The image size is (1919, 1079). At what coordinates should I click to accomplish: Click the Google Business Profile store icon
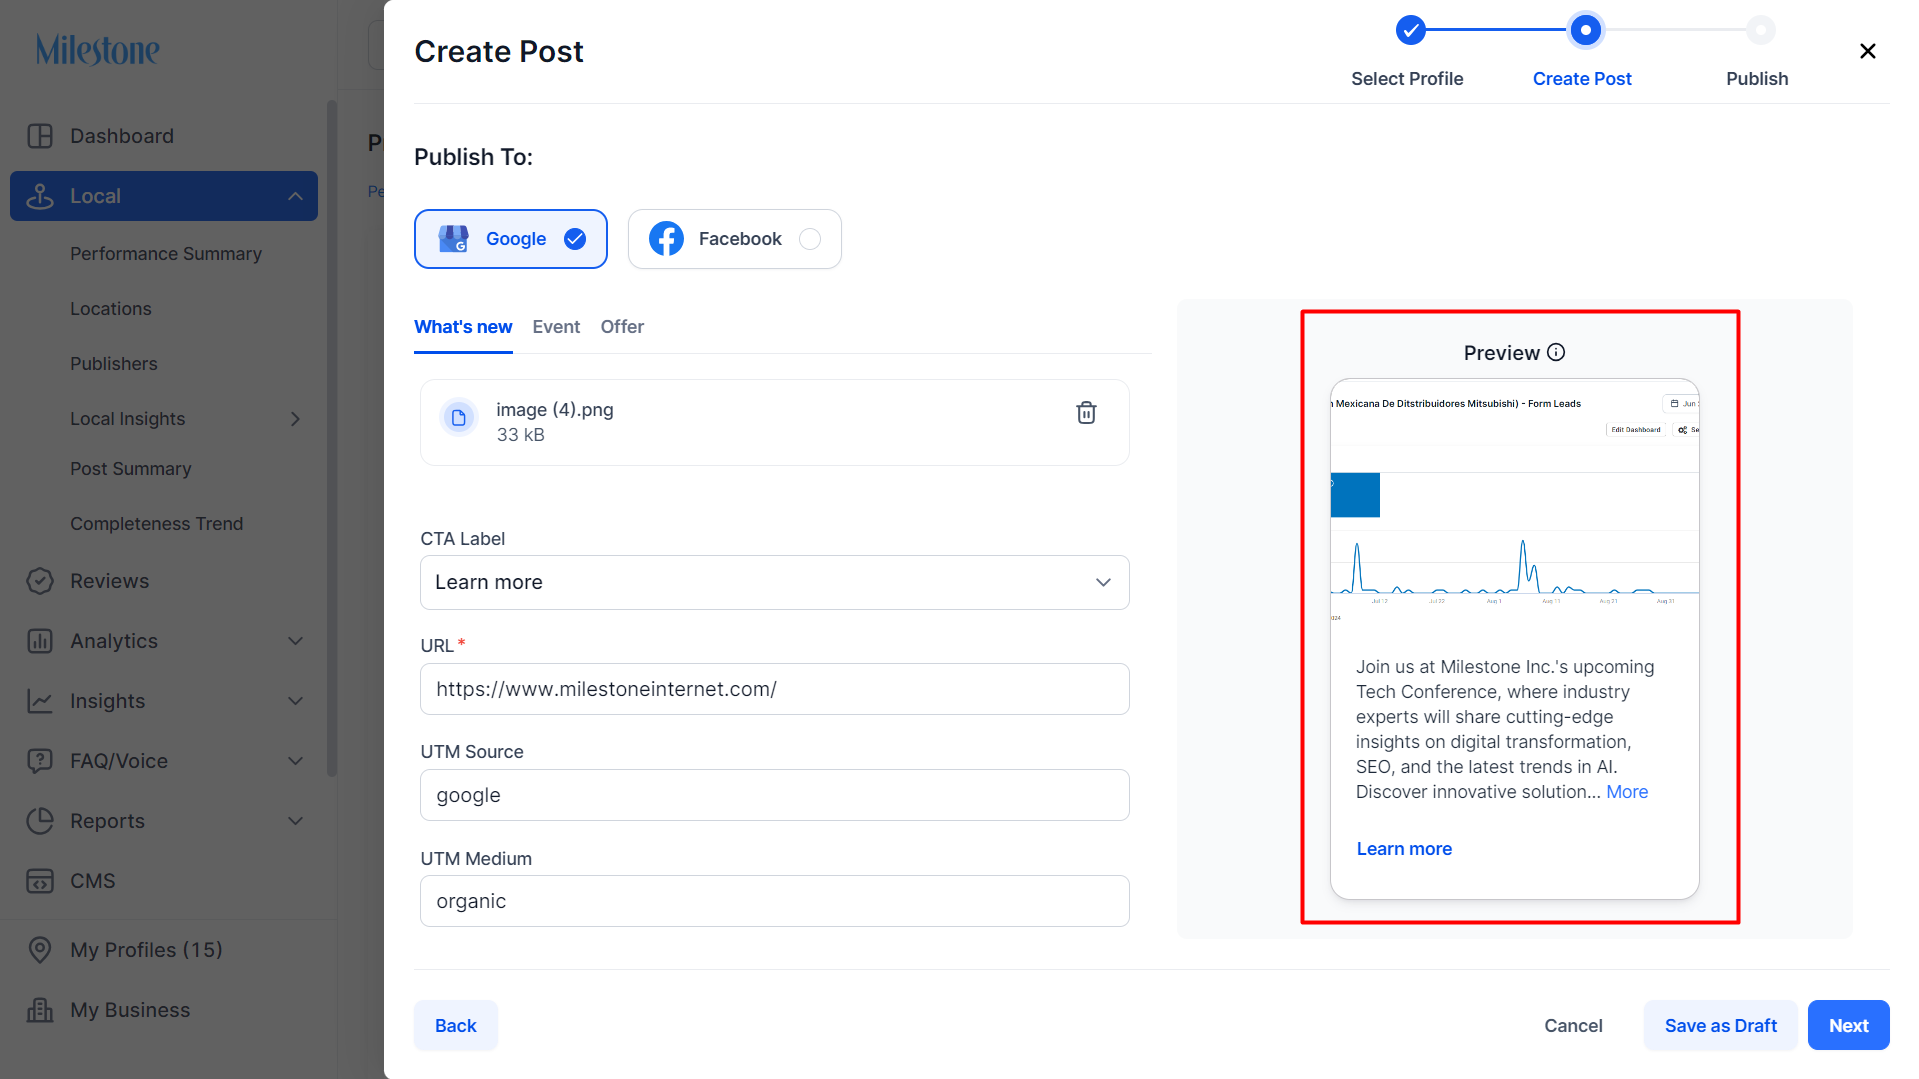coord(454,239)
